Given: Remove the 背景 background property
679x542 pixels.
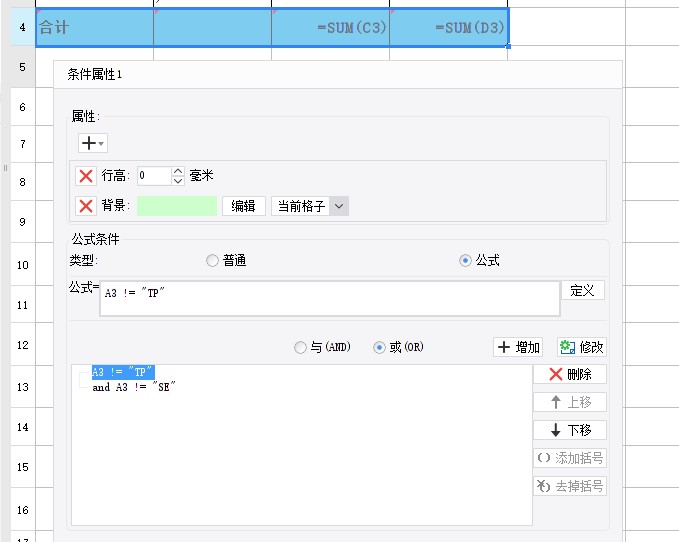Looking at the screenshot, I should click(87, 206).
